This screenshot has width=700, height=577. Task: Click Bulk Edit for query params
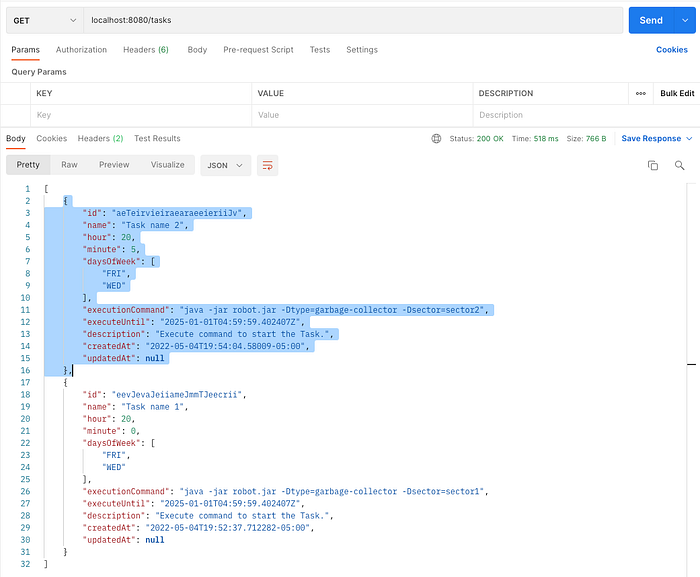677,93
